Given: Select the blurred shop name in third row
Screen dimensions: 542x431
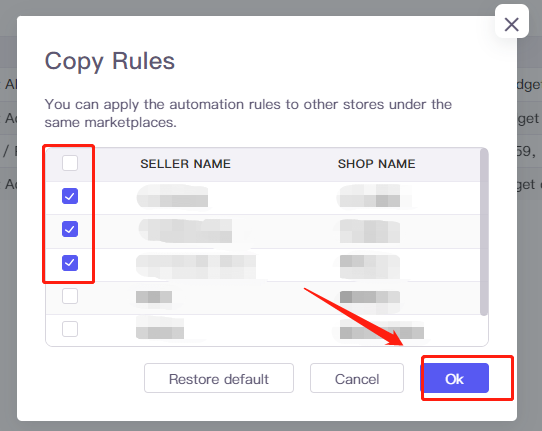Looking at the screenshot, I should pos(370,267).
